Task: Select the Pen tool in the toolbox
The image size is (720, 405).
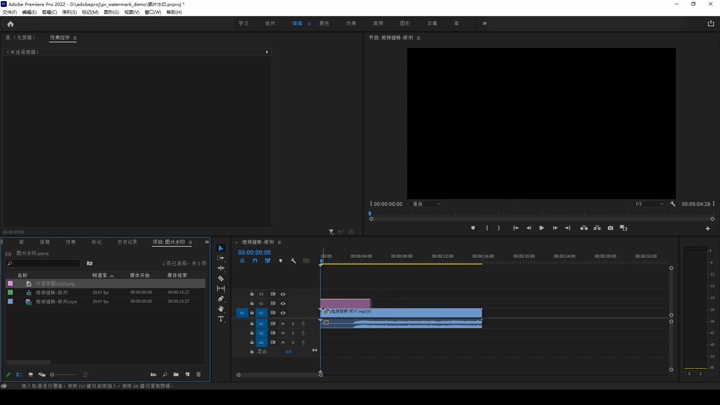Action: 221,299
